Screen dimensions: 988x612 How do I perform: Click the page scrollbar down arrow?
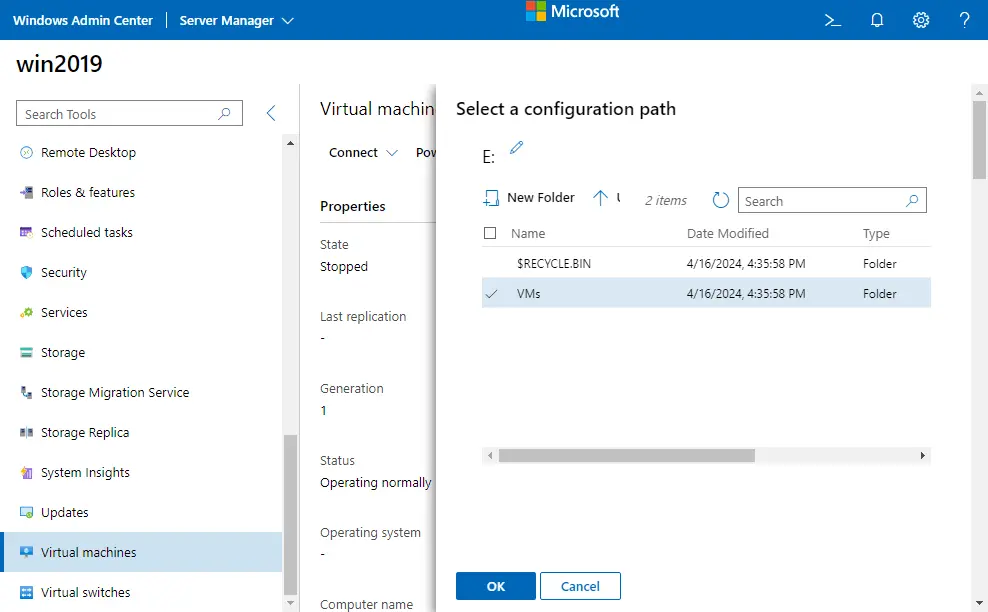coord(979,603)
